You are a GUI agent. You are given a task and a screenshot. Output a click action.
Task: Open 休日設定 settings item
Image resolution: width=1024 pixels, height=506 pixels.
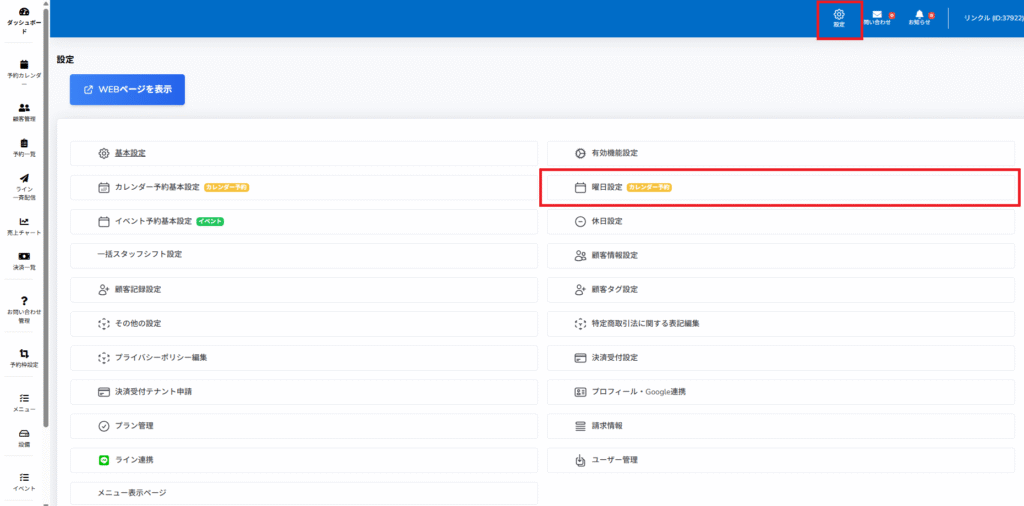[607, 221]
